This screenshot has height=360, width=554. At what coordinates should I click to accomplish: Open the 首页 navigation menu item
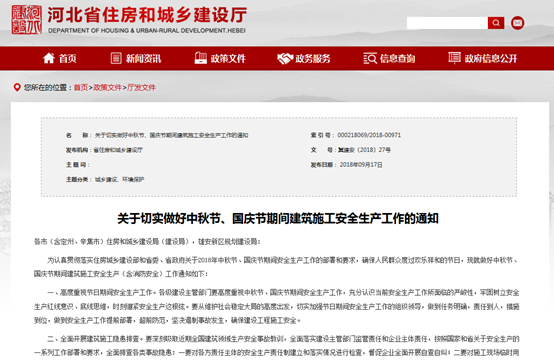pos(59,58)
